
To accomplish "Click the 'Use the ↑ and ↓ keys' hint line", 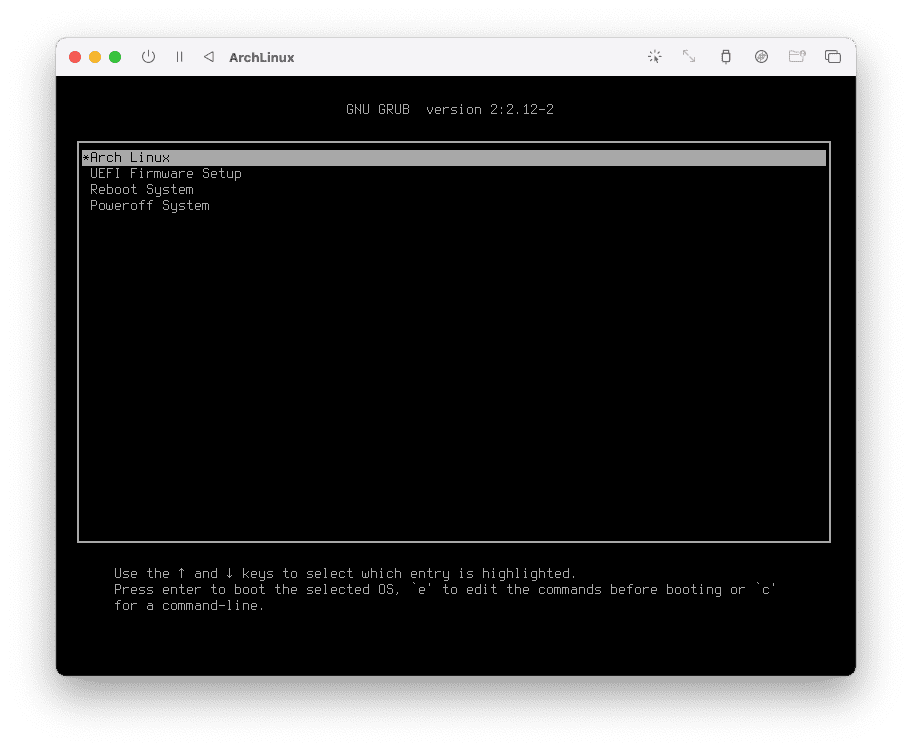I will click(x=345, y=574).
